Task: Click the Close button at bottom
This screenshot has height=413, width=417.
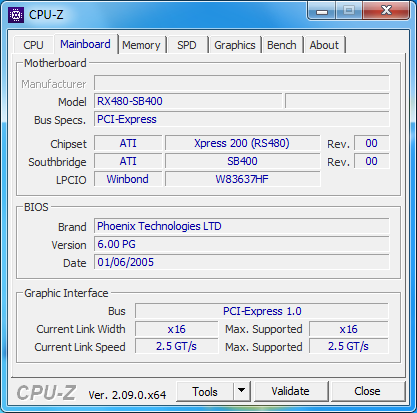Action: pyautogui.click(x=367, y=392)
